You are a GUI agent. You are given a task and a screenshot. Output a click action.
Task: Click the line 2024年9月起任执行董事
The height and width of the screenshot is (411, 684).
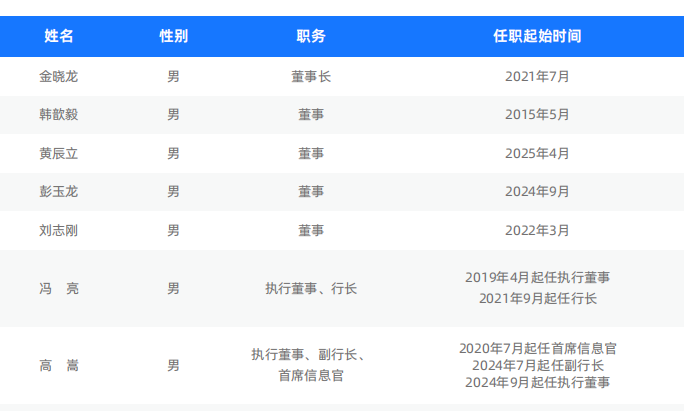pos(537,382)
